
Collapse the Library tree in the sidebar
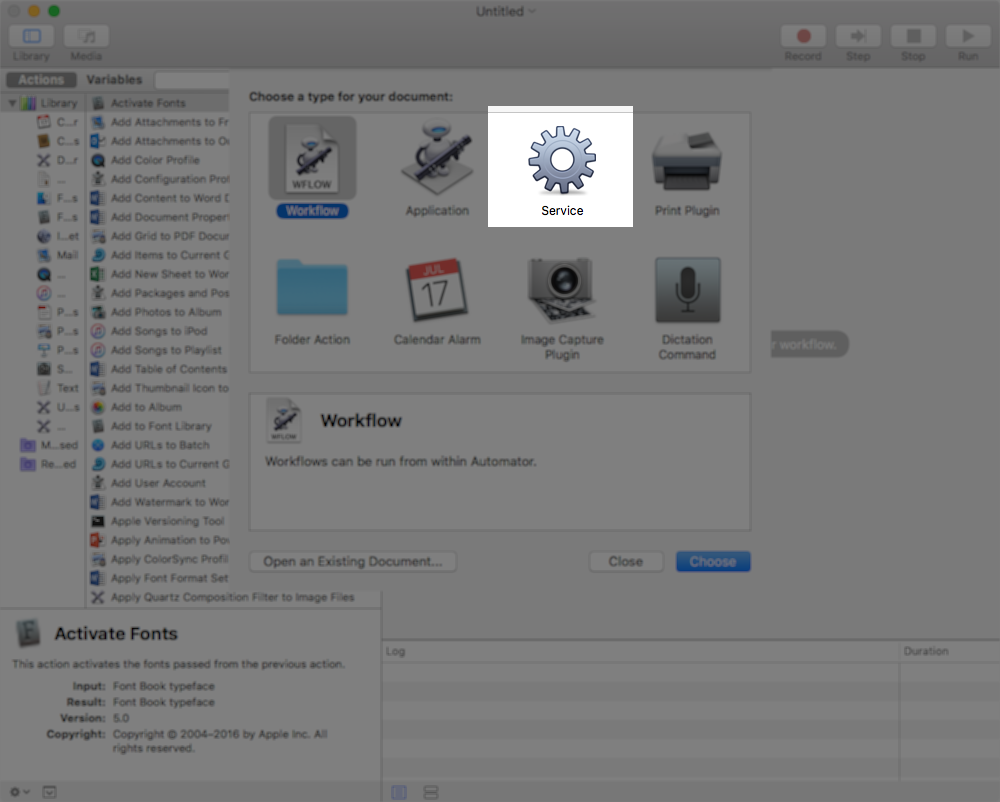(x=11, y=102)
